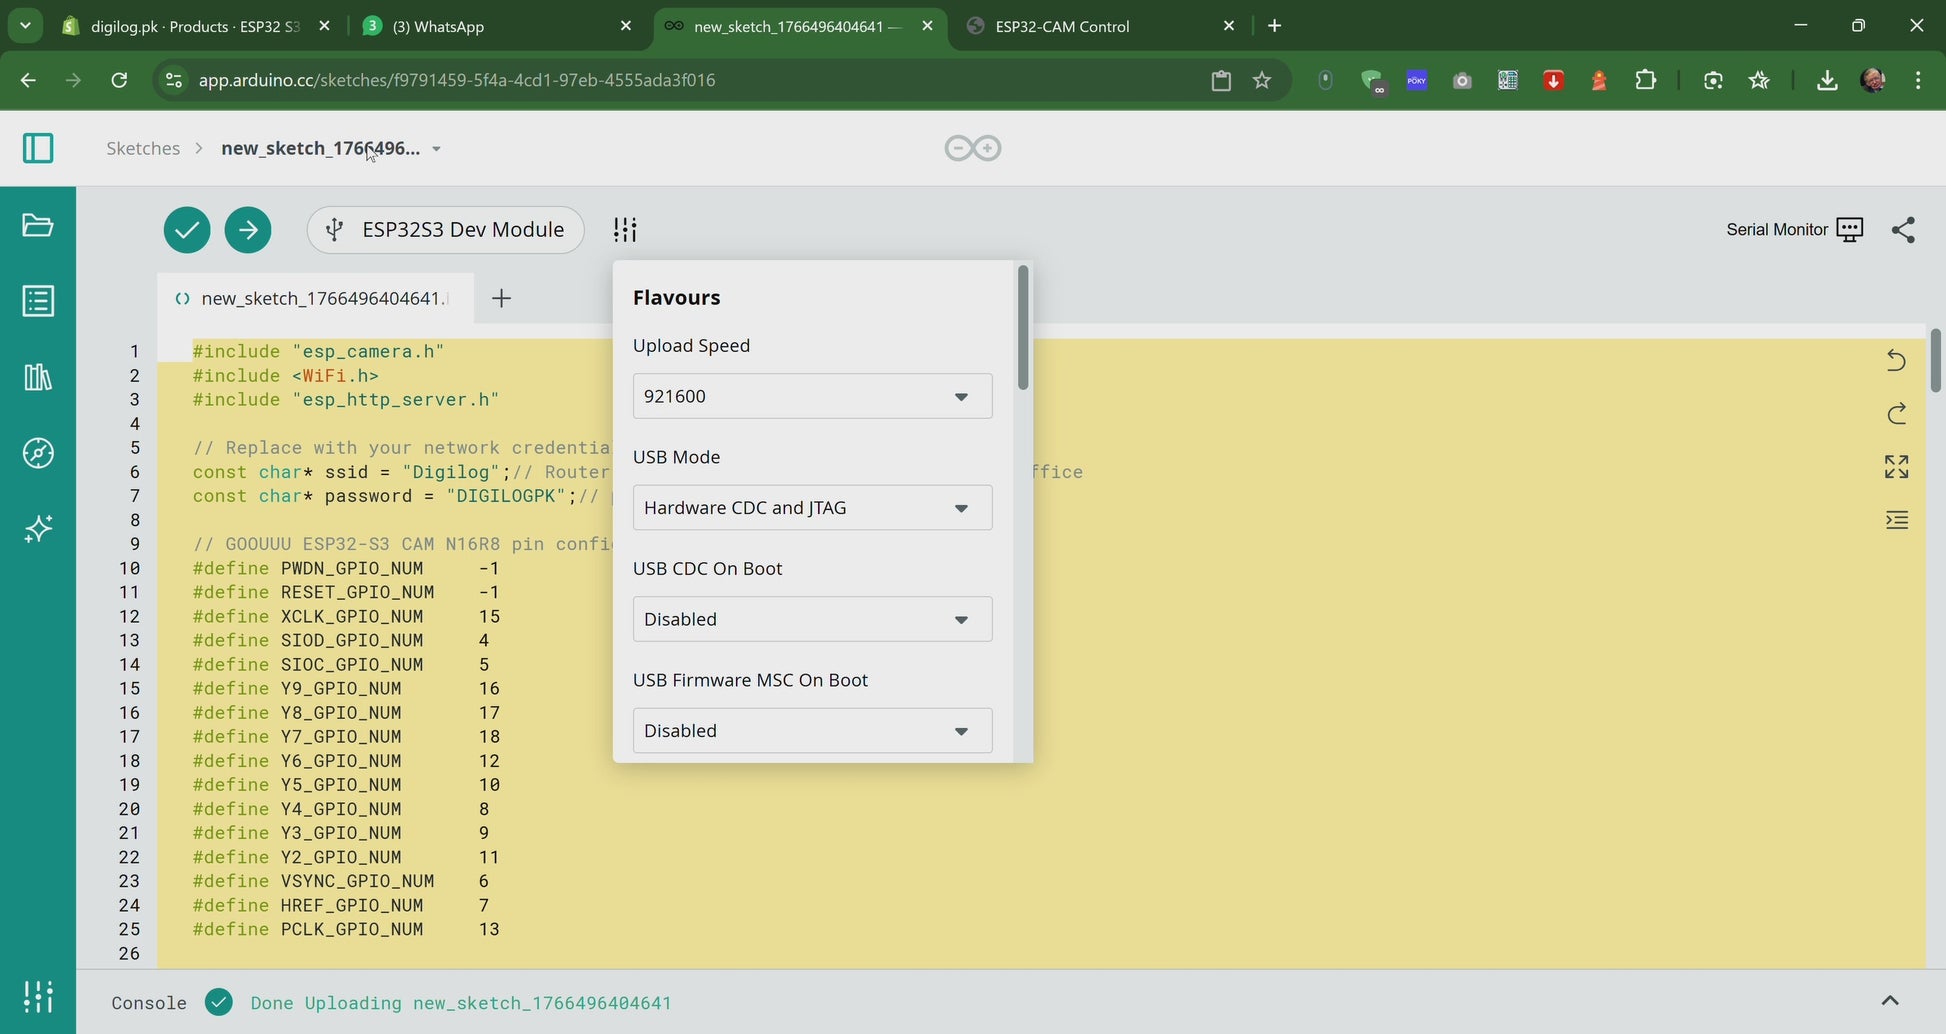Viewport: 1946px width, 1034px height.
Task: Click the undo arrow in editor
Action: point(1896,360)
